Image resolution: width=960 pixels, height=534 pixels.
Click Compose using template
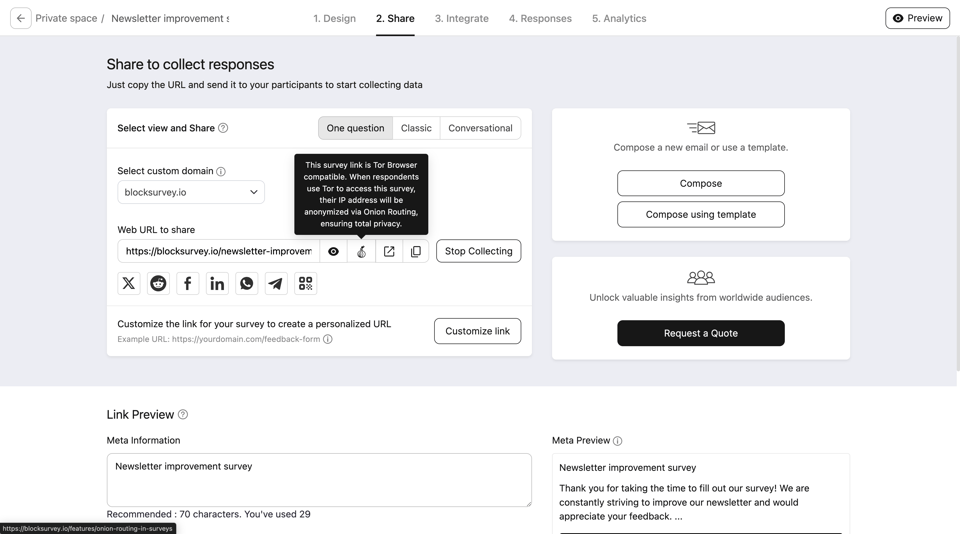point(700,214)
